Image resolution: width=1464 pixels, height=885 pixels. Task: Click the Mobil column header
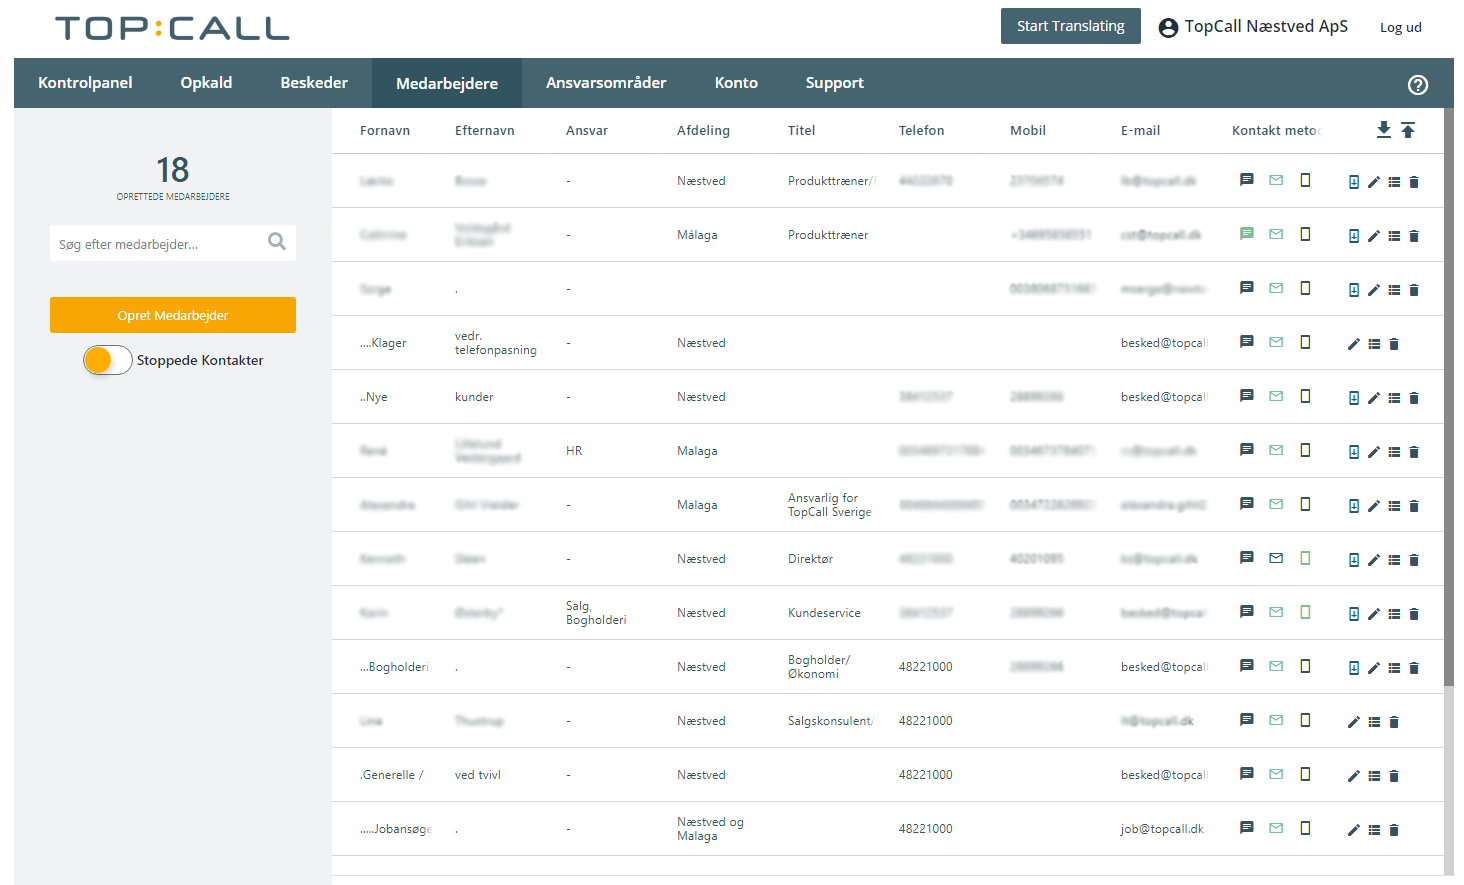point(1028,131)
